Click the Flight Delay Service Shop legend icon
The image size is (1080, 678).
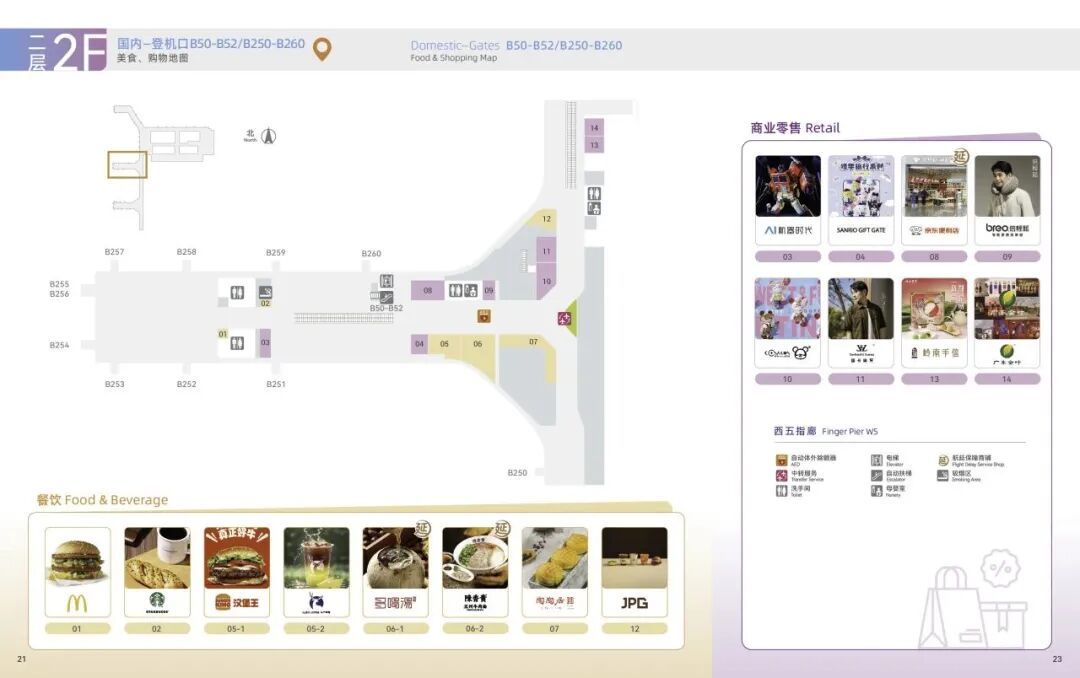coord(943,460)
